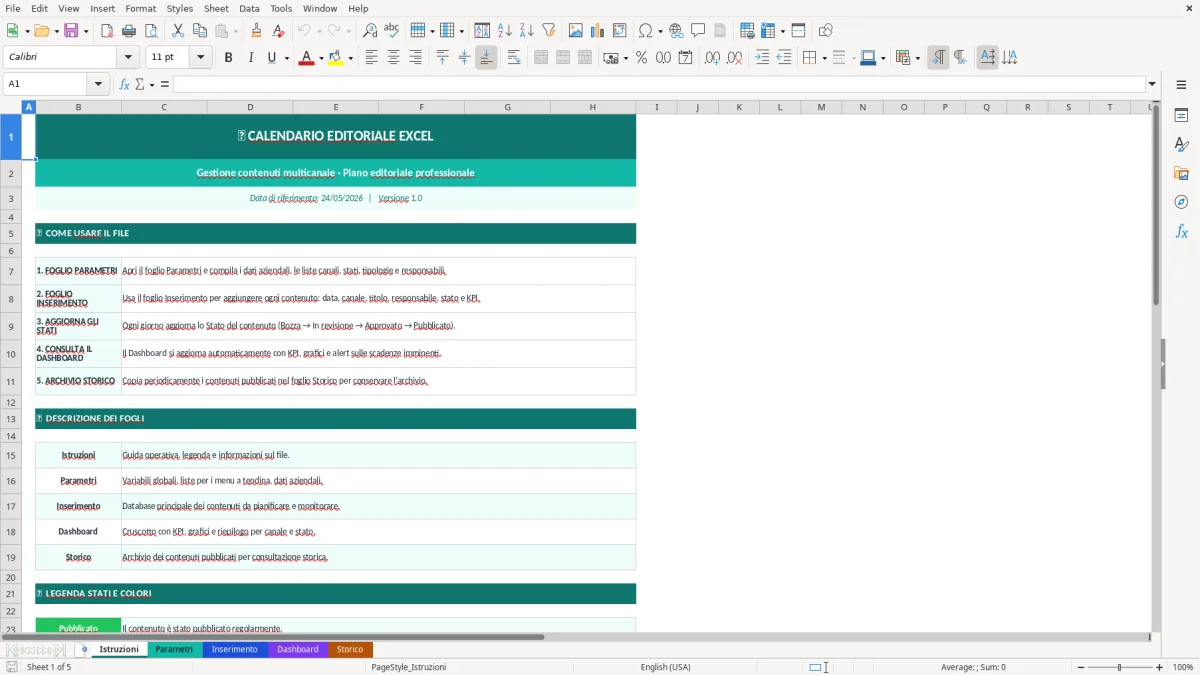Click zoom out minus button
This screenshot has width=1200, height=675.
pos(1079,667)
